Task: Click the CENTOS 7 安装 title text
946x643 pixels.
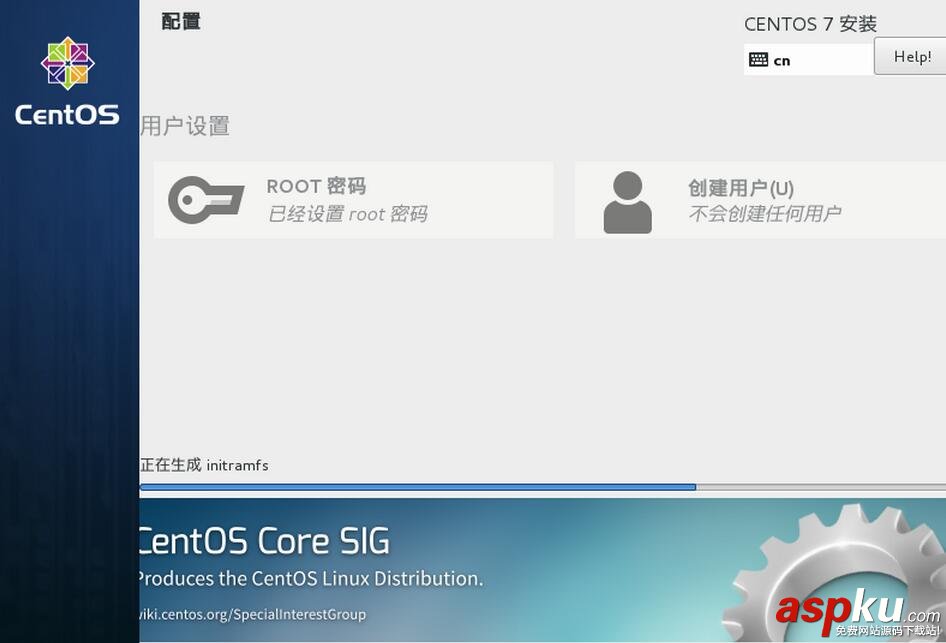Action: click(810, 24)
